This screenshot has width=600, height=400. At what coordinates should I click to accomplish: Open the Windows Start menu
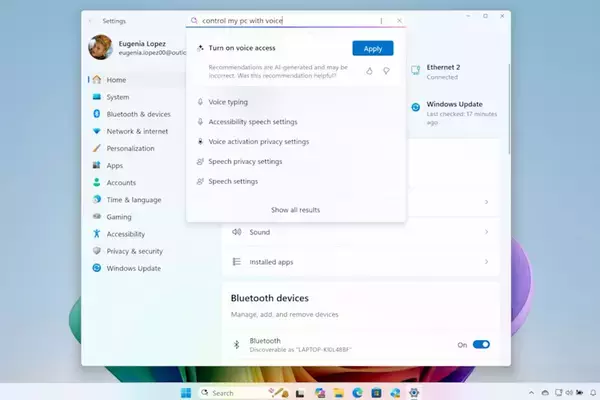tap(186, 393)
